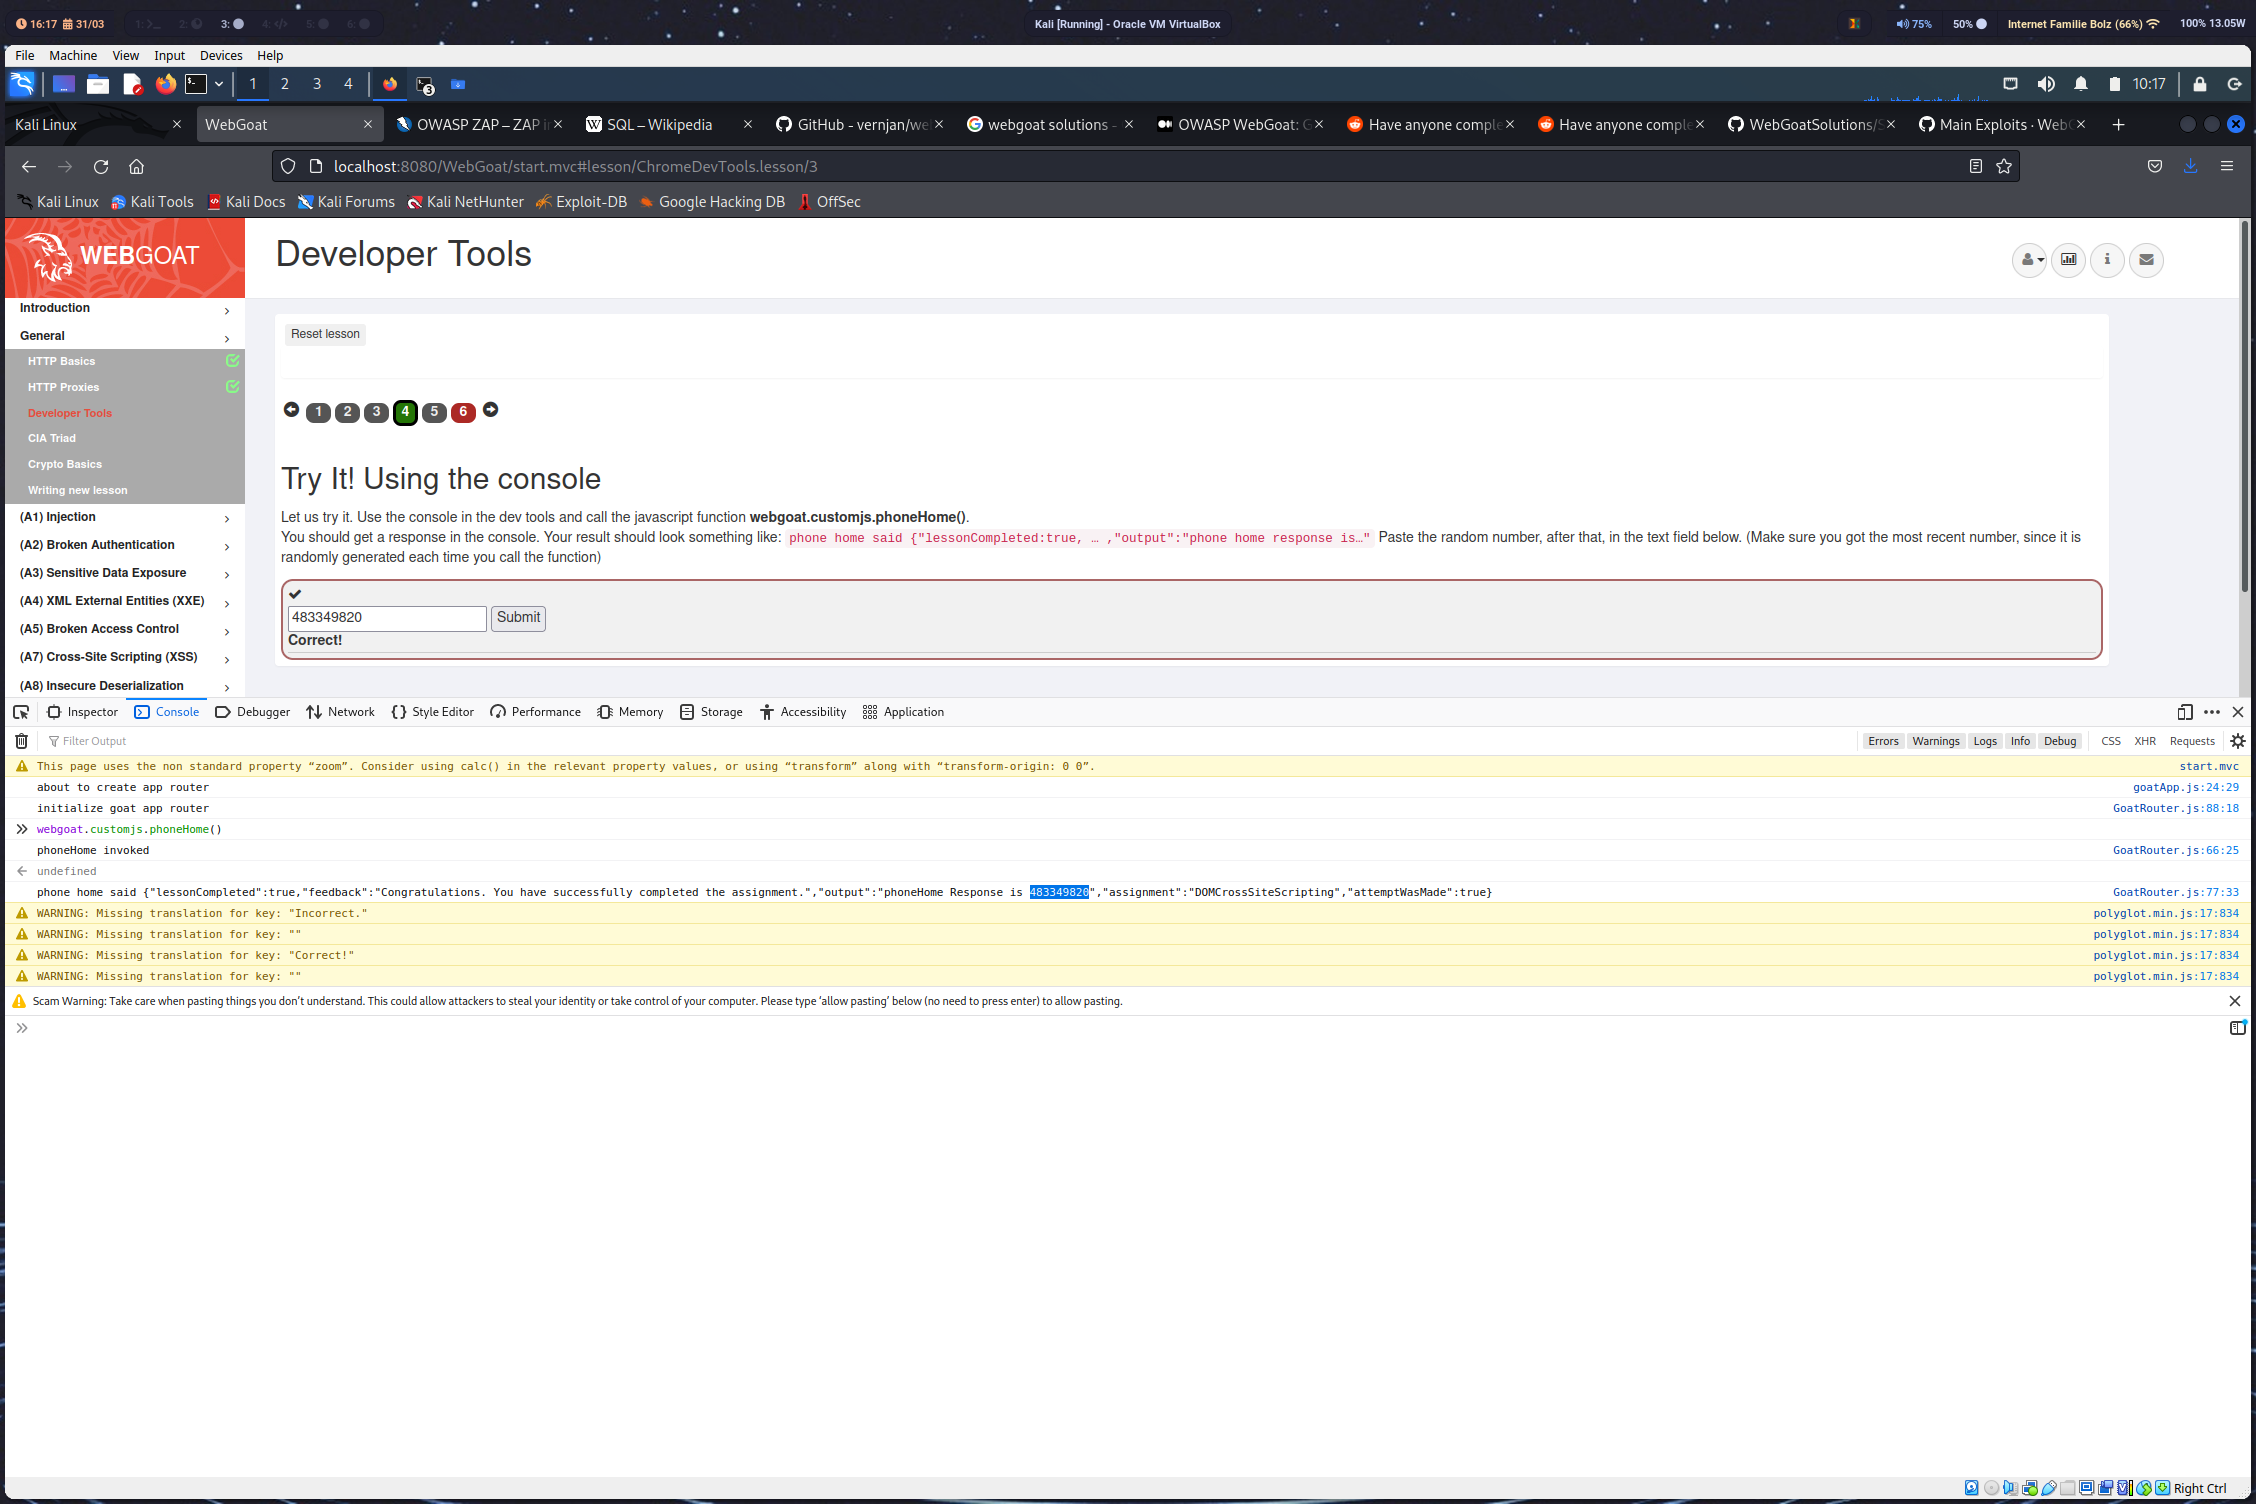Click the Reset lesson button
2256x1504 pixels.
point(325,334)
